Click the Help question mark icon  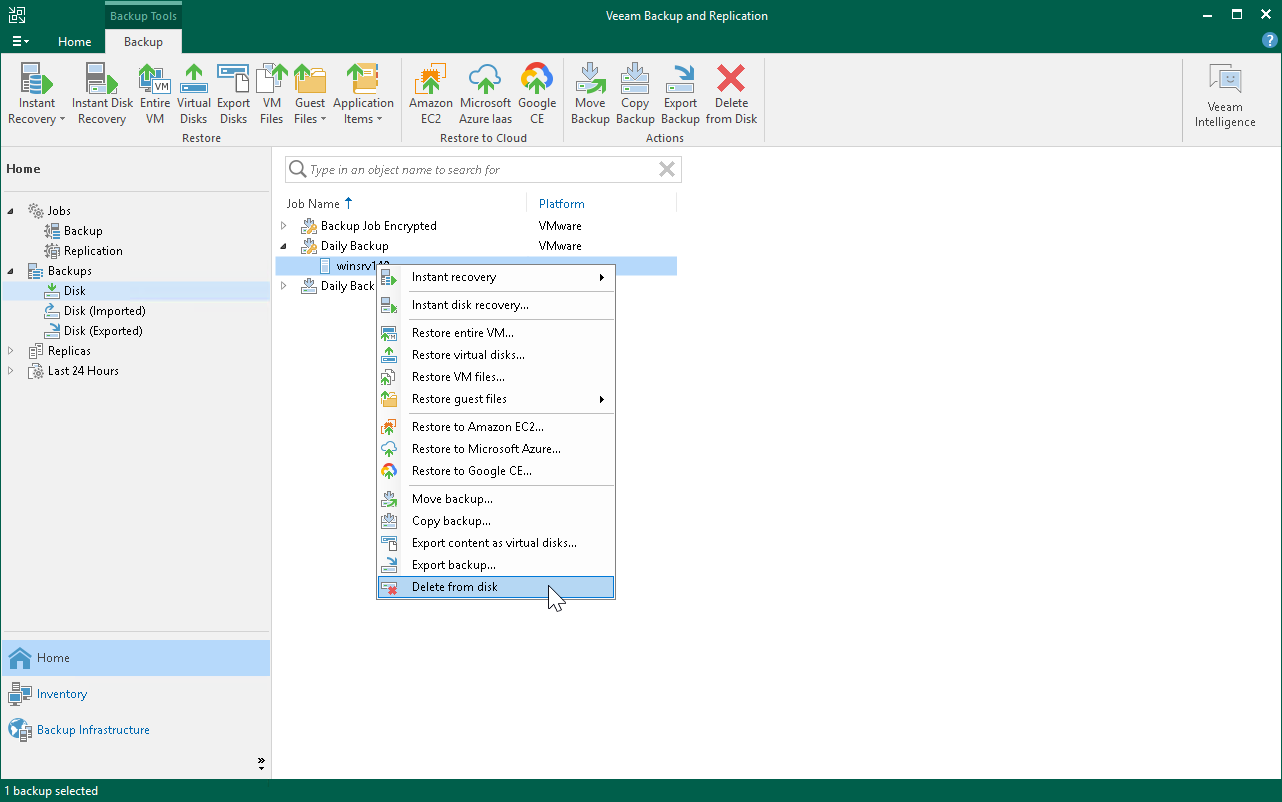click(x=1270, y=41)
